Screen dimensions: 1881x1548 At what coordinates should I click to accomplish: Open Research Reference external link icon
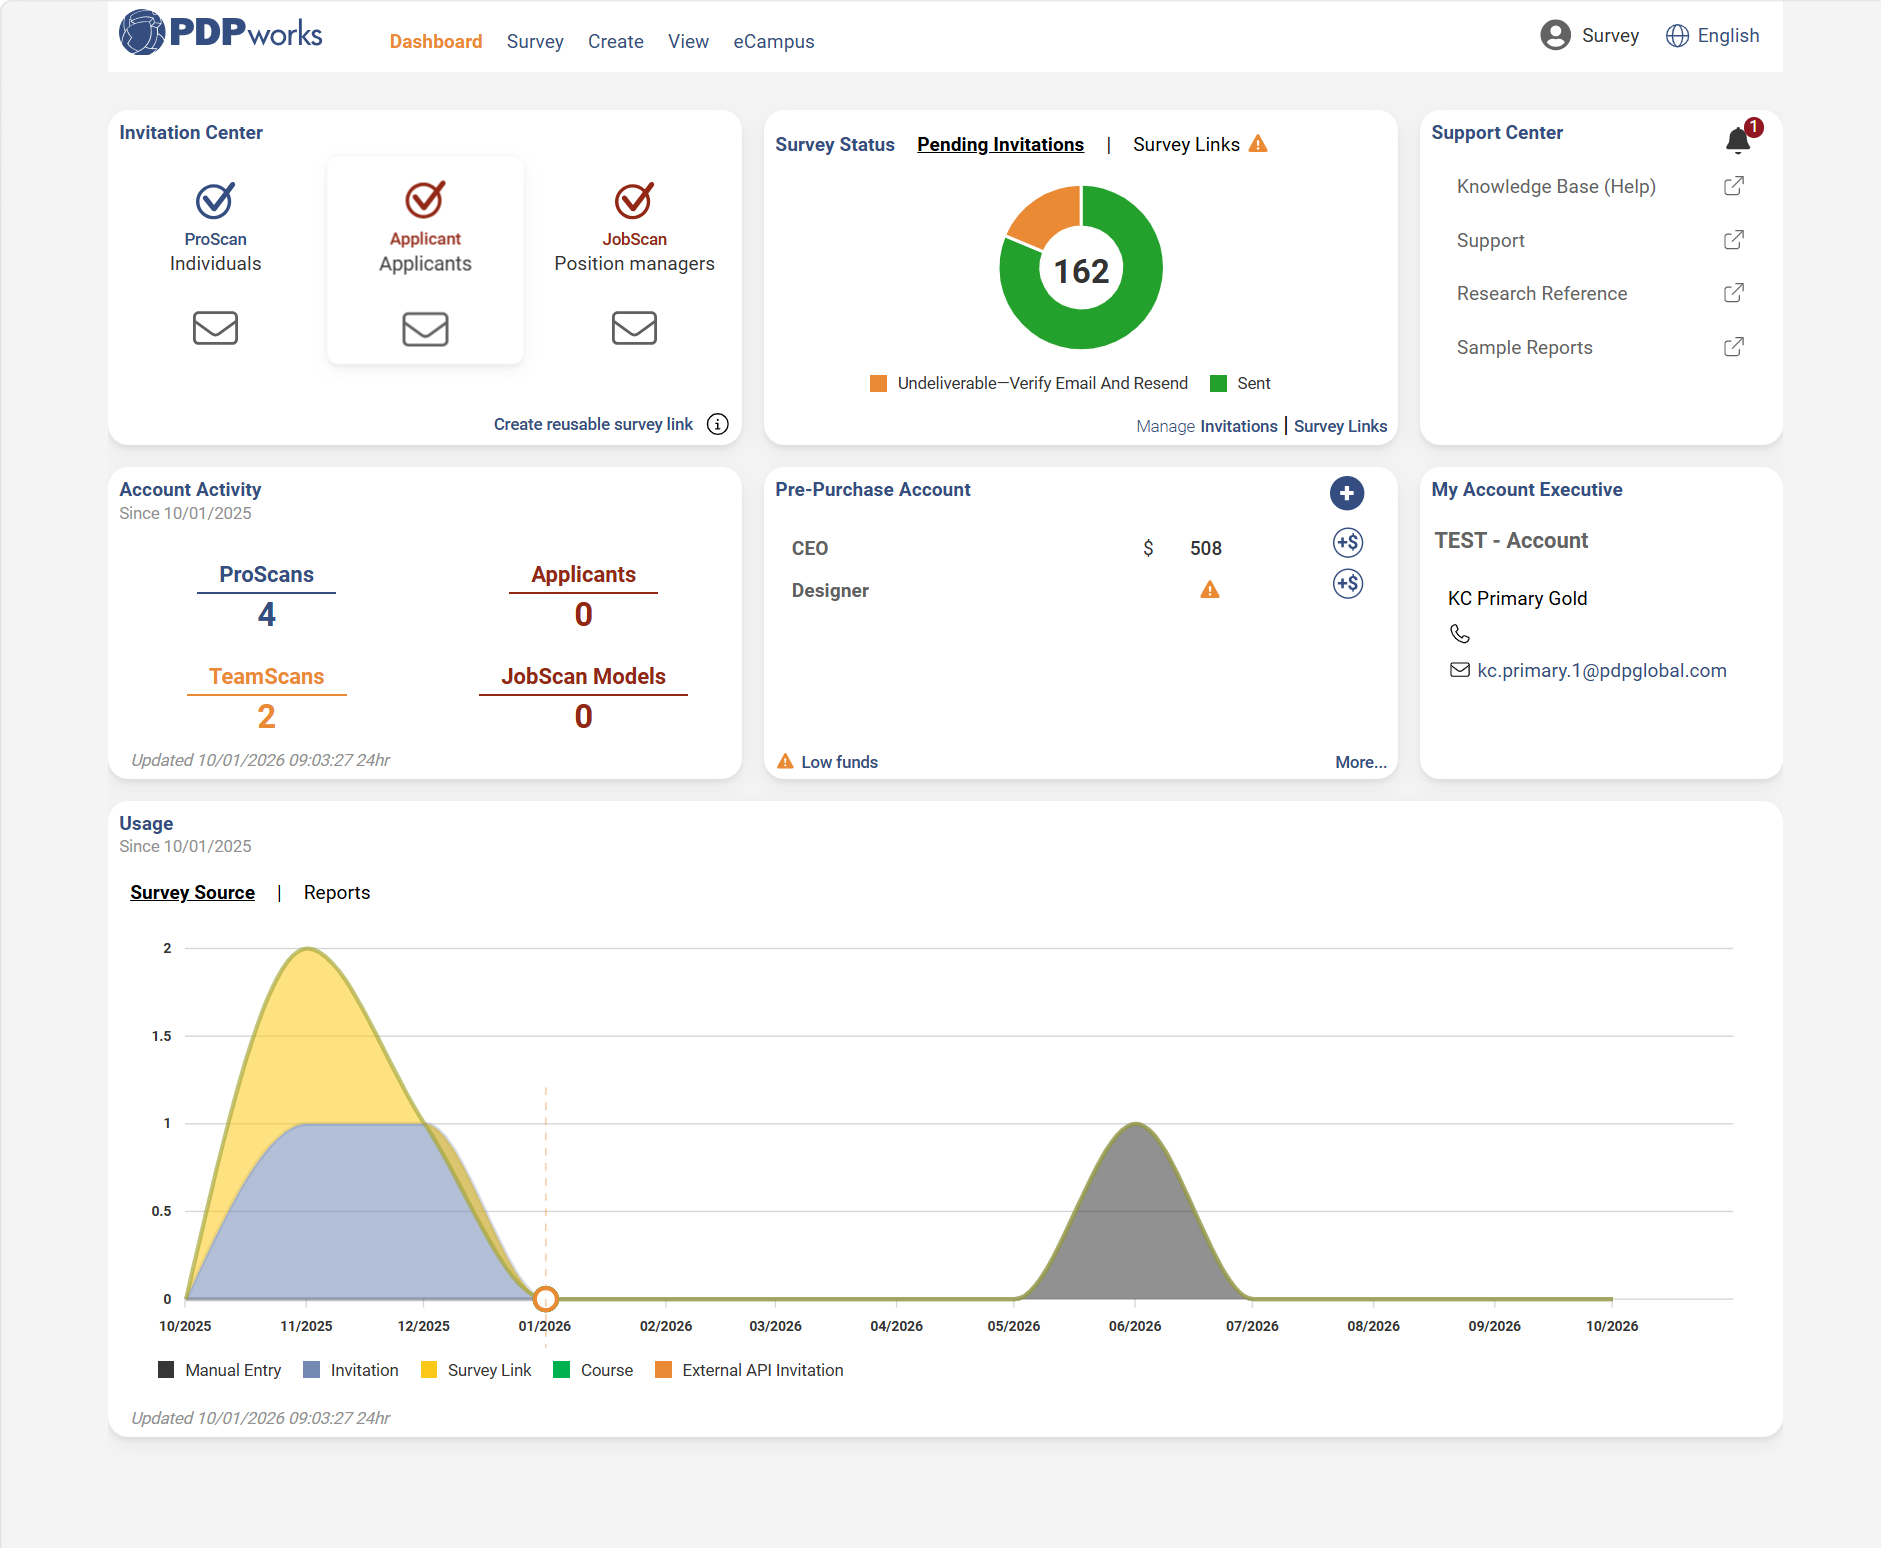coord(1734,293)
